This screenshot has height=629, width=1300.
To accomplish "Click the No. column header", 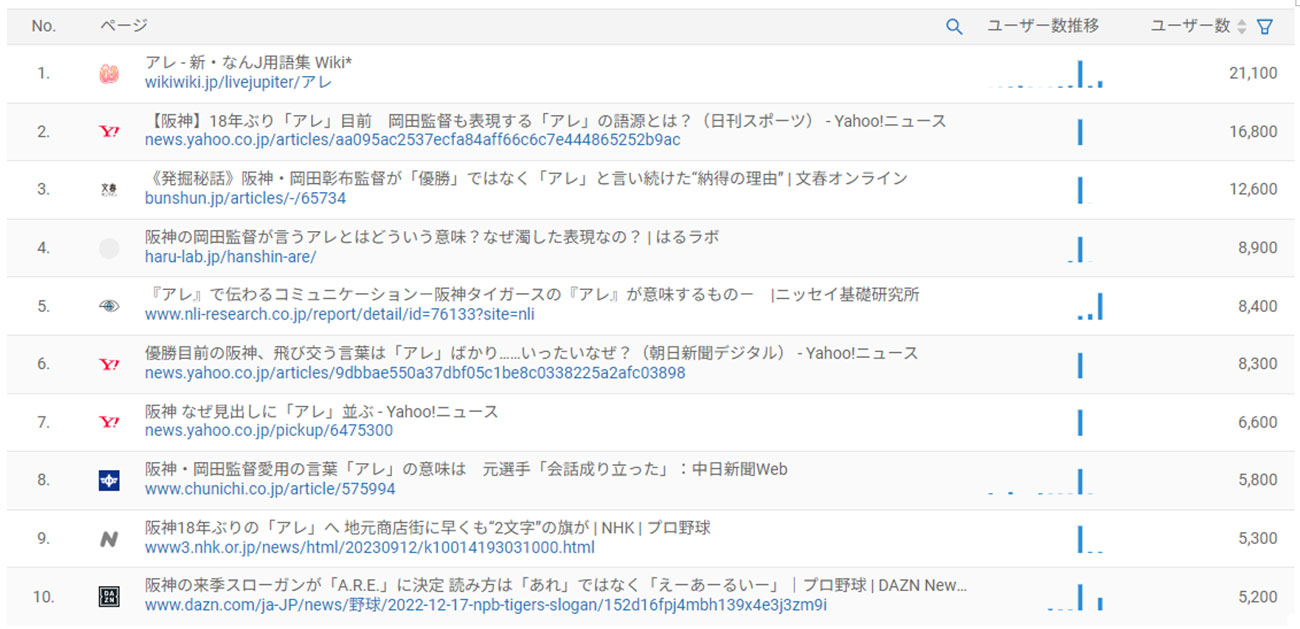I will 43,27.
